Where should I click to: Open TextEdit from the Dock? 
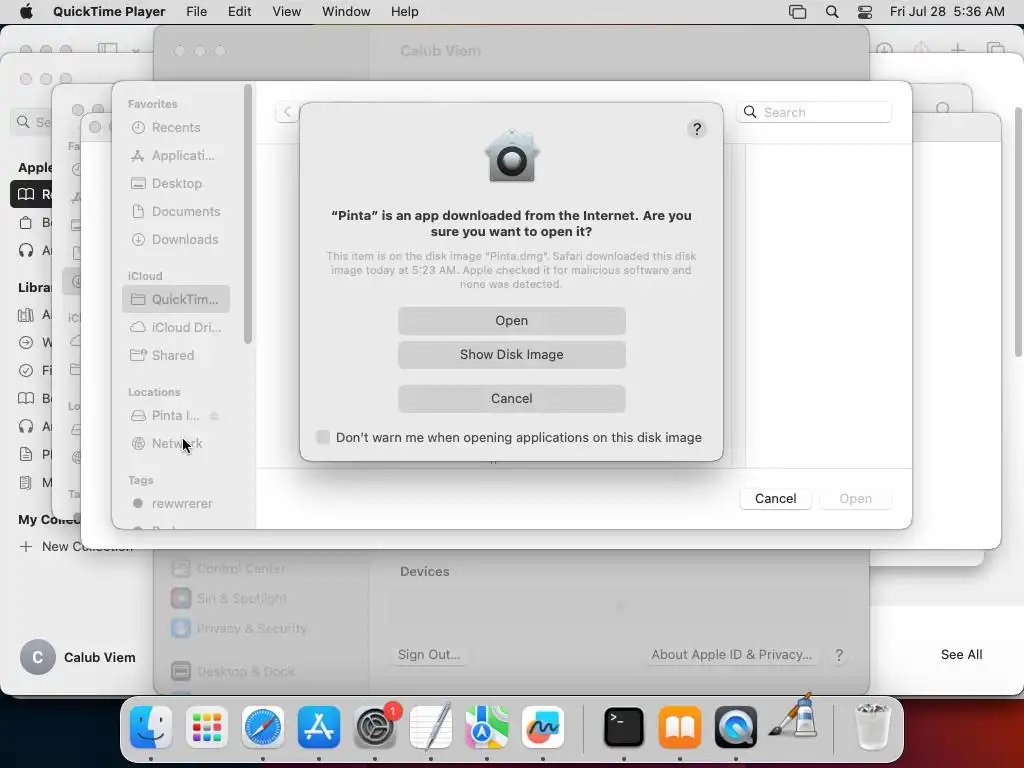click(431, 727)
